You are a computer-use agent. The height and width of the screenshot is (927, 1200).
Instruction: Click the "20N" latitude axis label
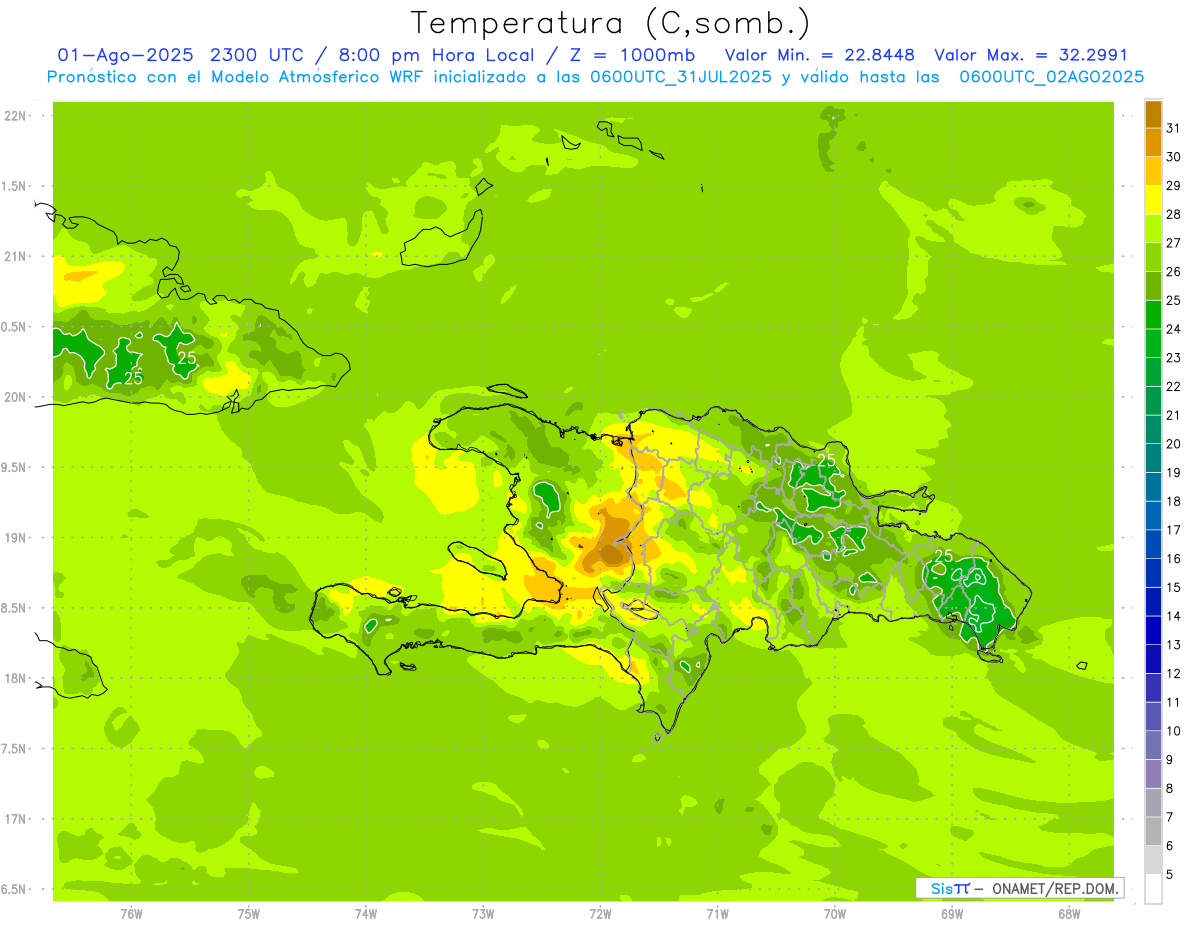pos(14,397)
